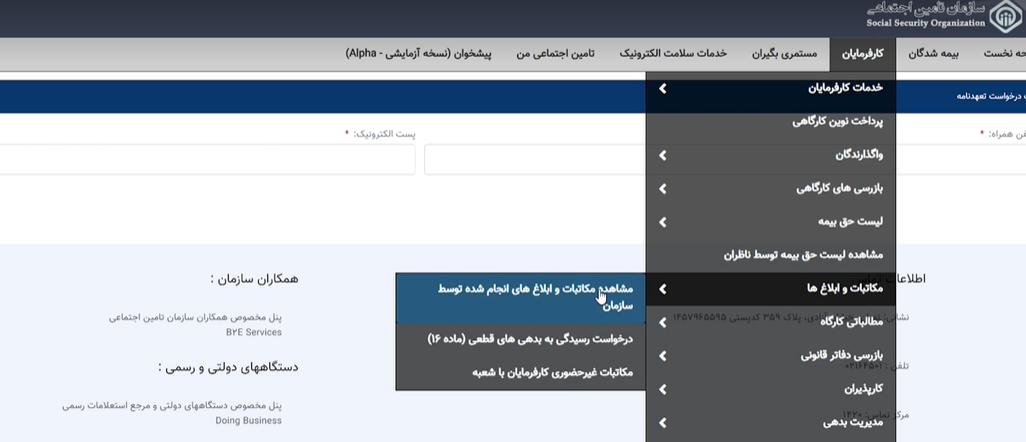The height and width of the screenshot is (442, 1026).
Task: Expand بازرسی دفاتر قانونی chevron
Action: 662,356
